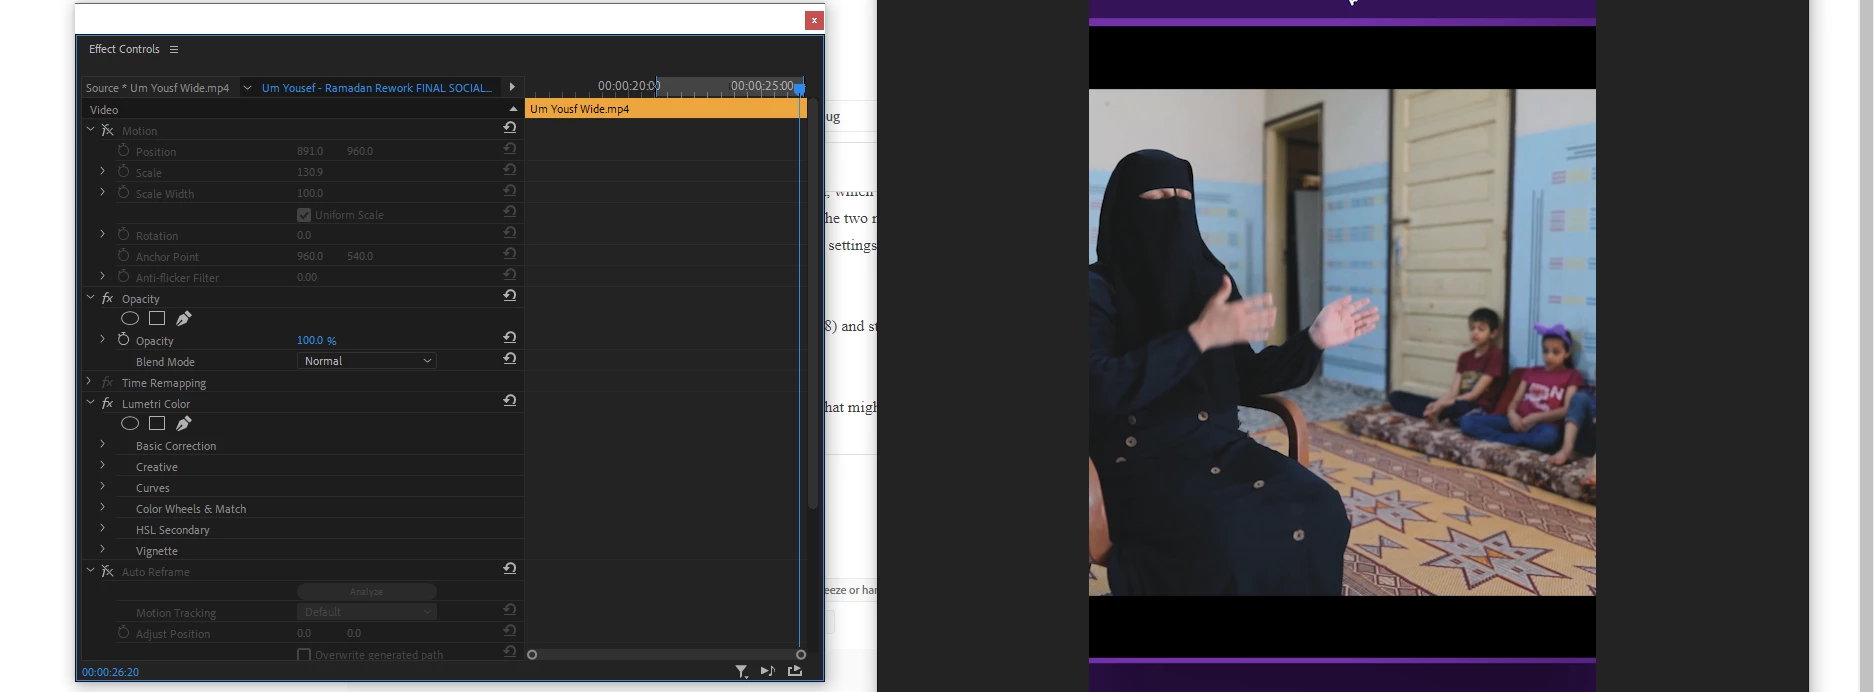The height and width of the screenshot is (692, 1874).
Task: Toggle the Motion effect fx icon
Action: click(x=108, y=130)
